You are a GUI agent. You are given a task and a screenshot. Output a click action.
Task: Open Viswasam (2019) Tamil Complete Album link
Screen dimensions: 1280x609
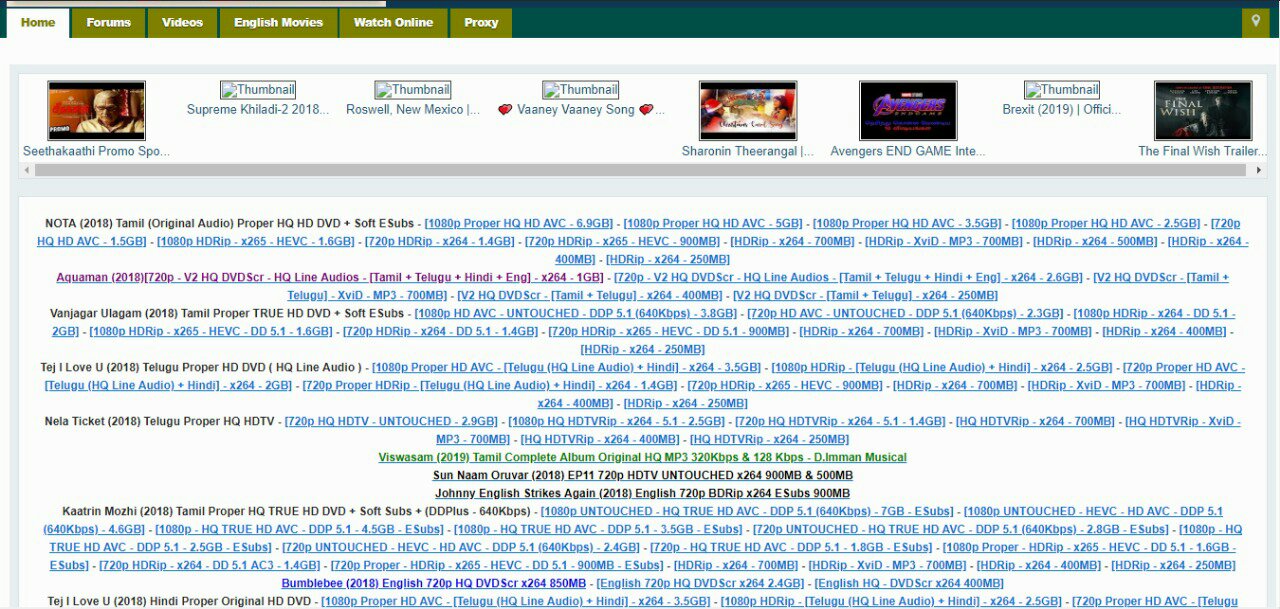pyautogui.click(x=642, y=458)
